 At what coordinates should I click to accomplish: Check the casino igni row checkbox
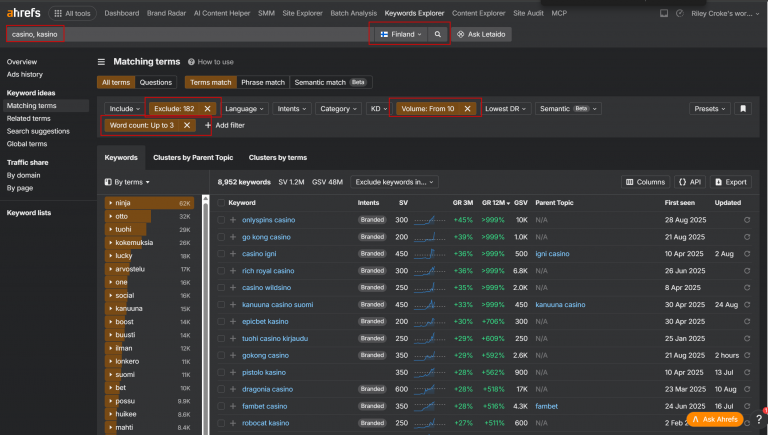[221, 254]
